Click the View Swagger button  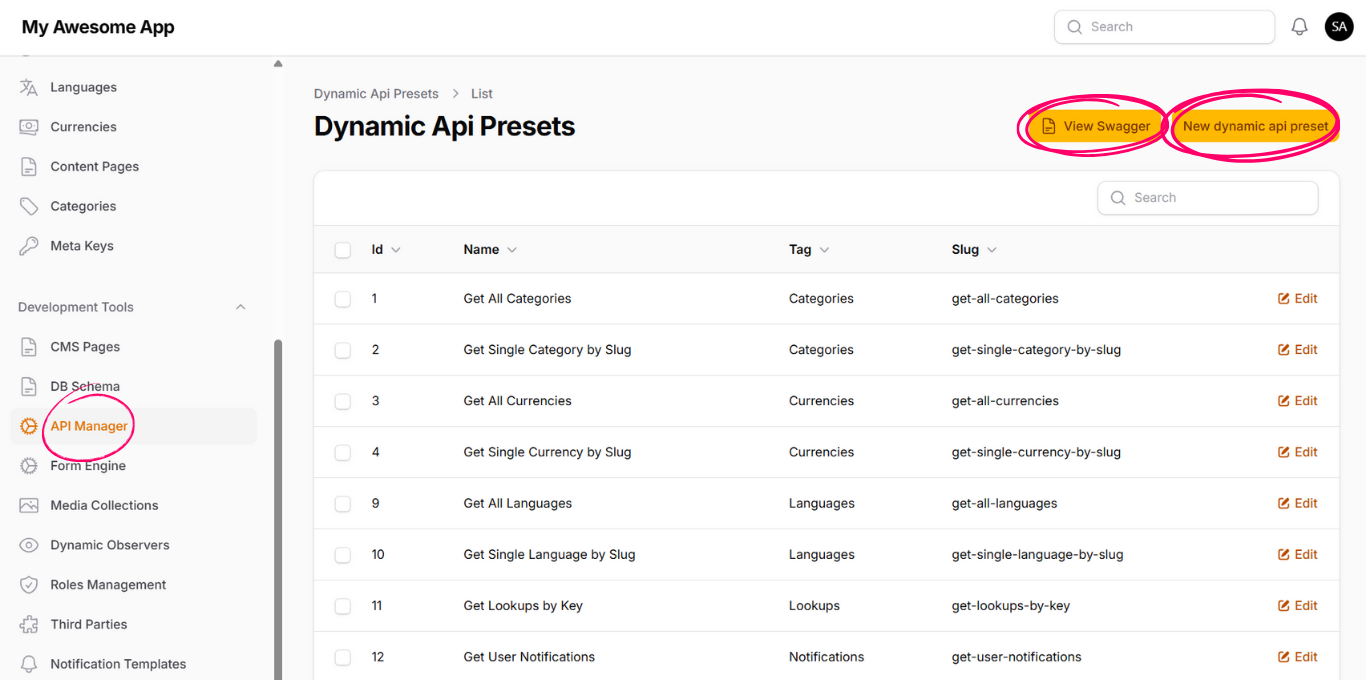1095,126
